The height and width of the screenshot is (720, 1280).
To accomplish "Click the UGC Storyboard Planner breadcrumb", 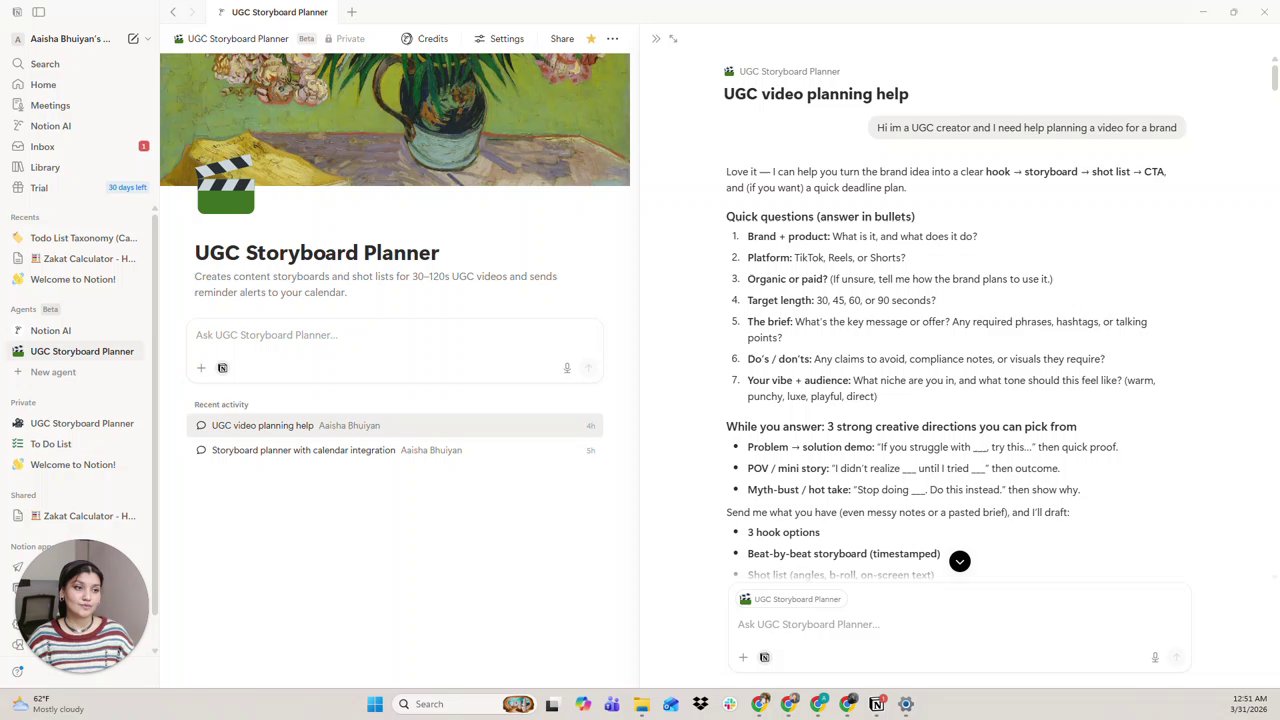I will 231,39.
